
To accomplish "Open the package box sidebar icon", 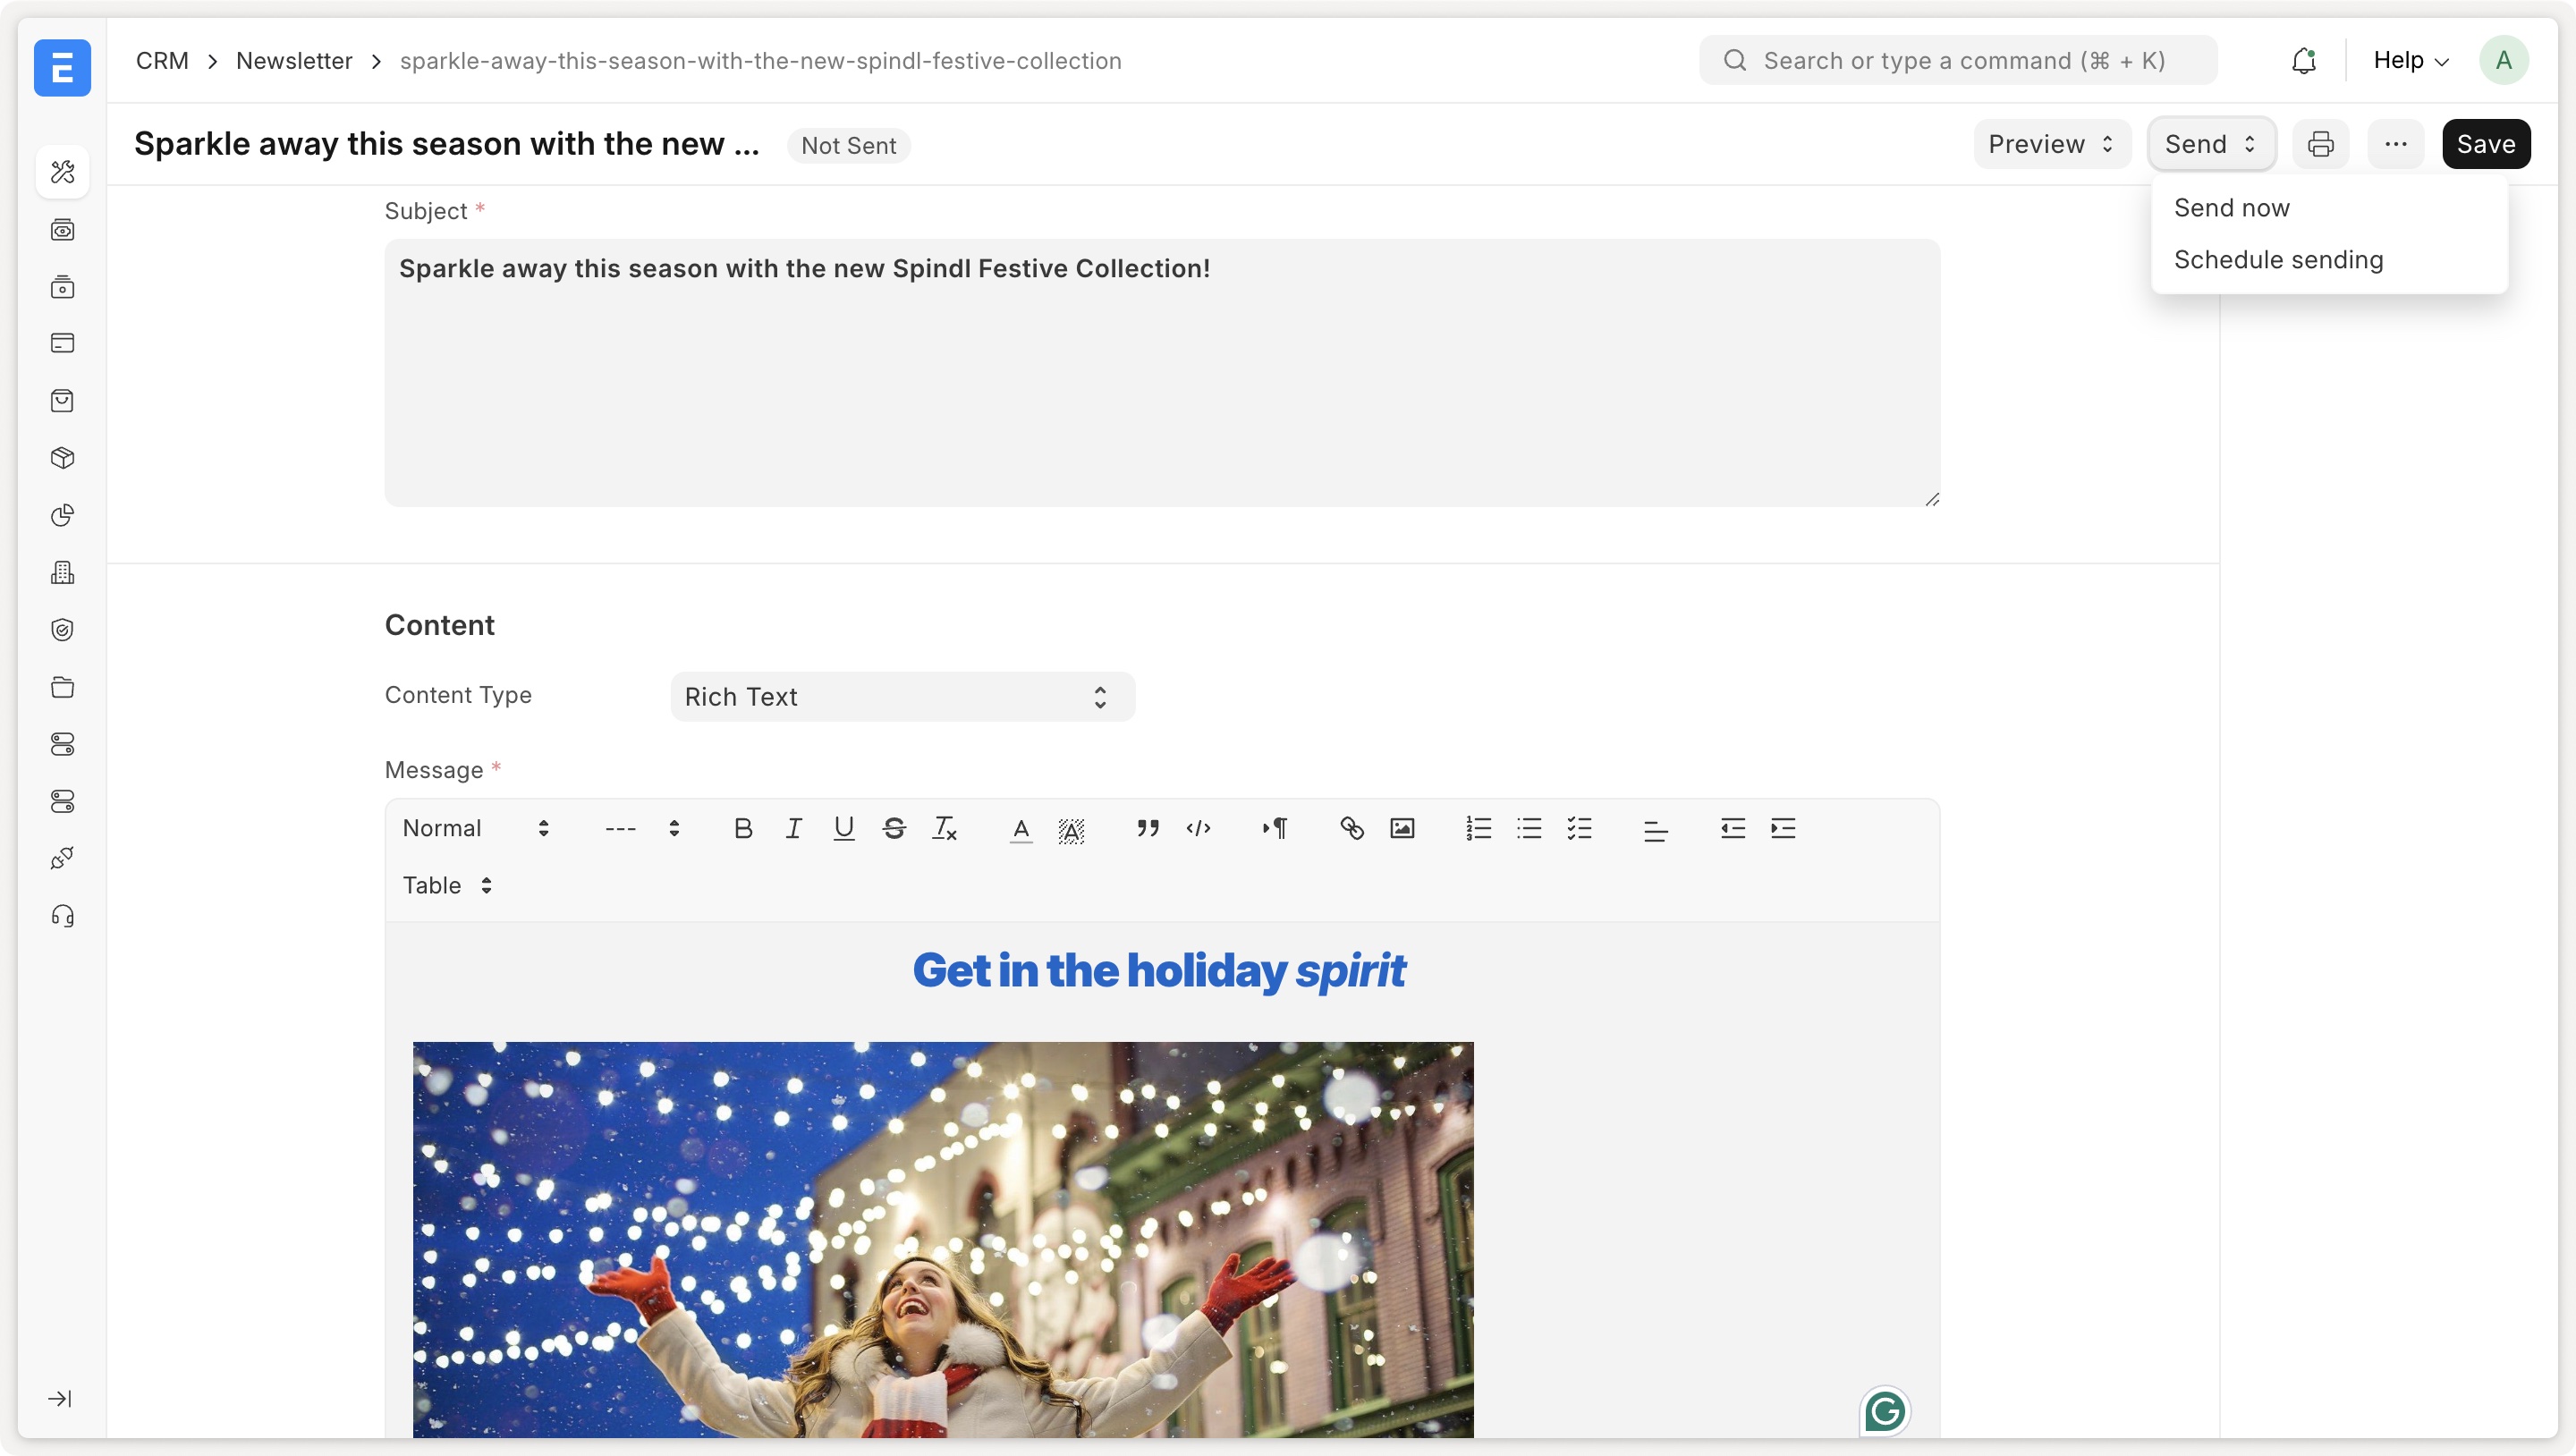I will [x=62, y=458].
